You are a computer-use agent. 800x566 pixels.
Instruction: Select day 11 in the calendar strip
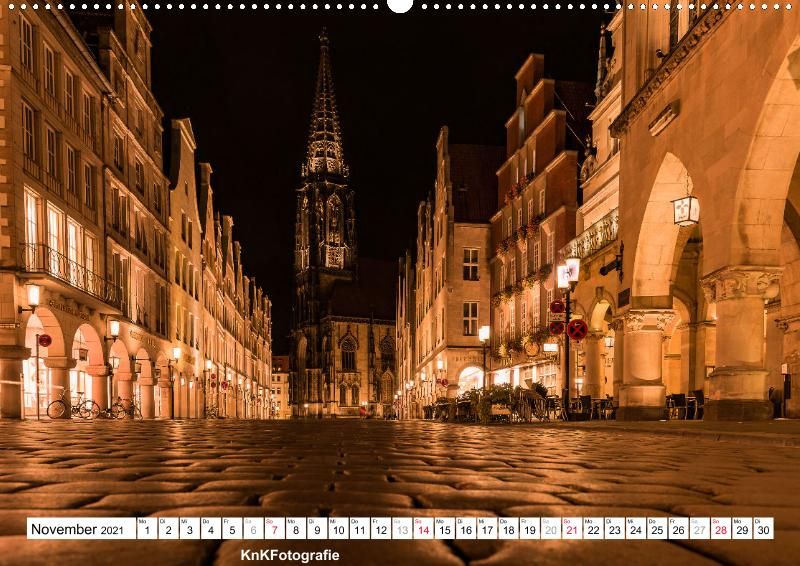tap(360, 528)
